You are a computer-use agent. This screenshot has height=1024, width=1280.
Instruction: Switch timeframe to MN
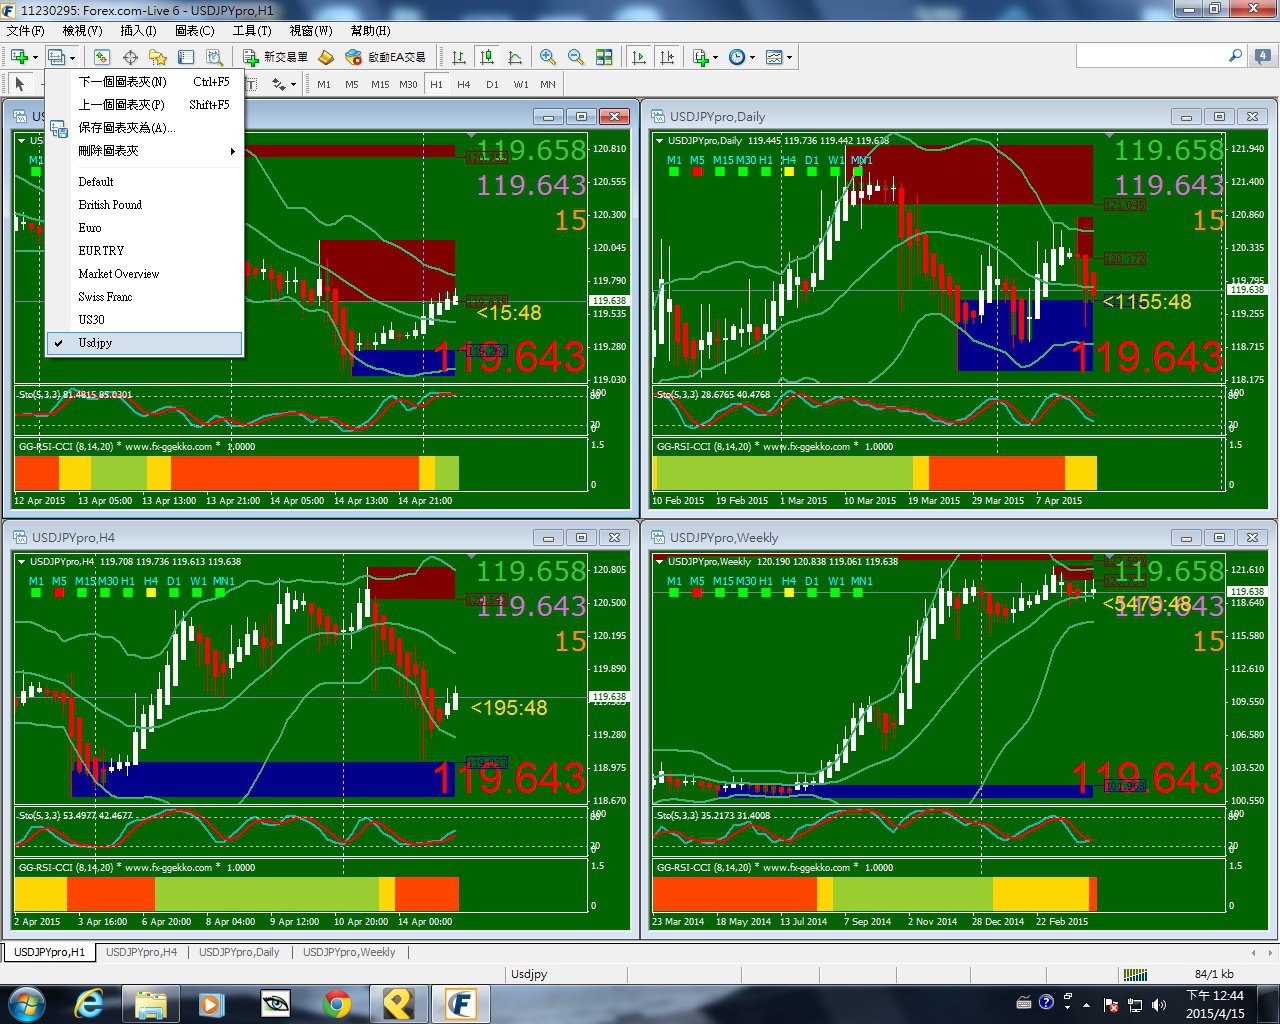548,84
